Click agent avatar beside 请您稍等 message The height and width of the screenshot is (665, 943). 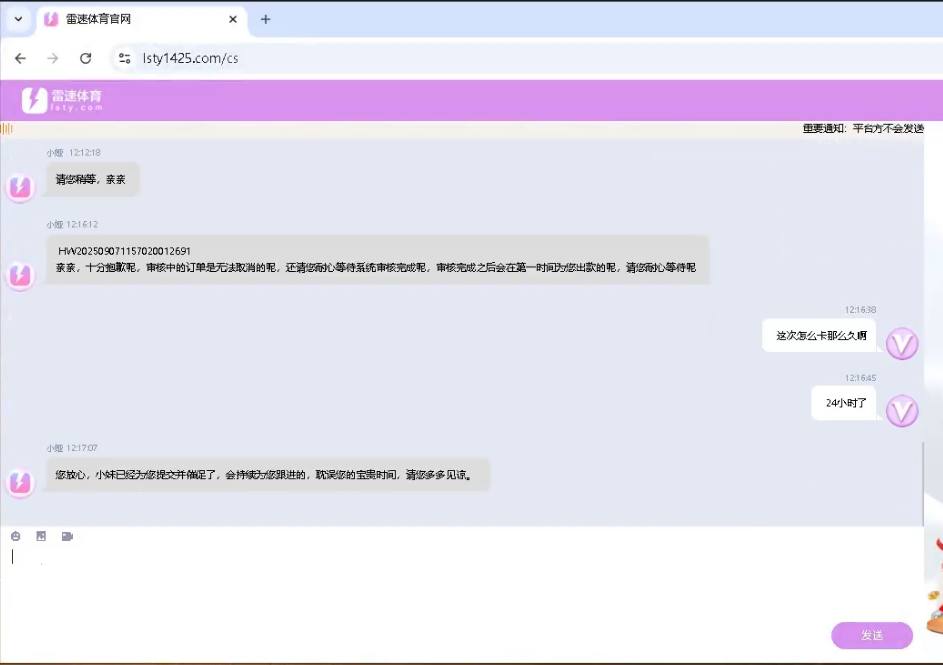(20, 187)
